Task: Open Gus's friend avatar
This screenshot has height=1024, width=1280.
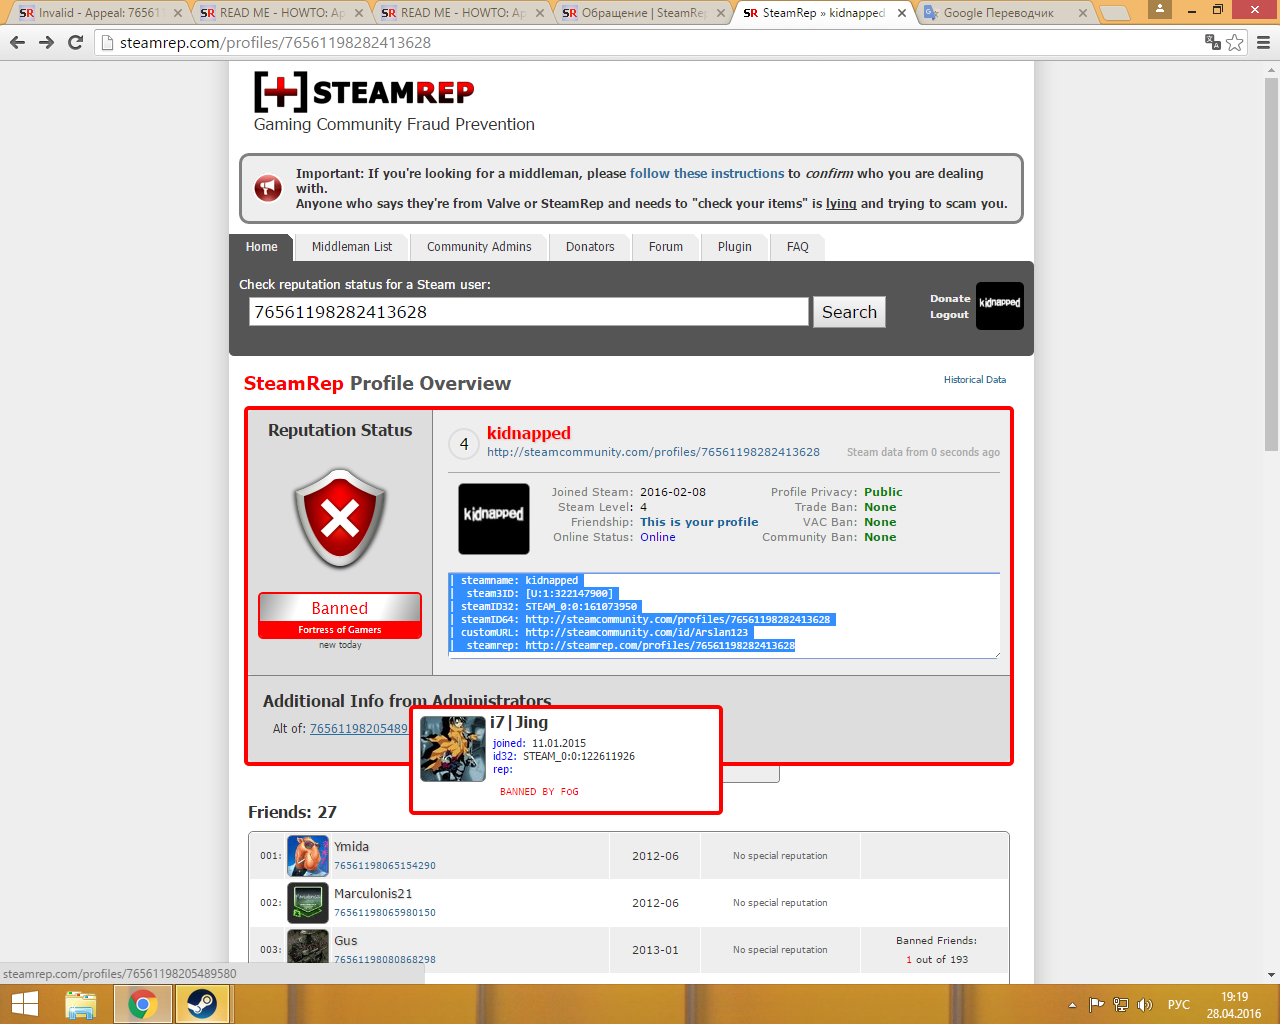Action: pos(308,946)
